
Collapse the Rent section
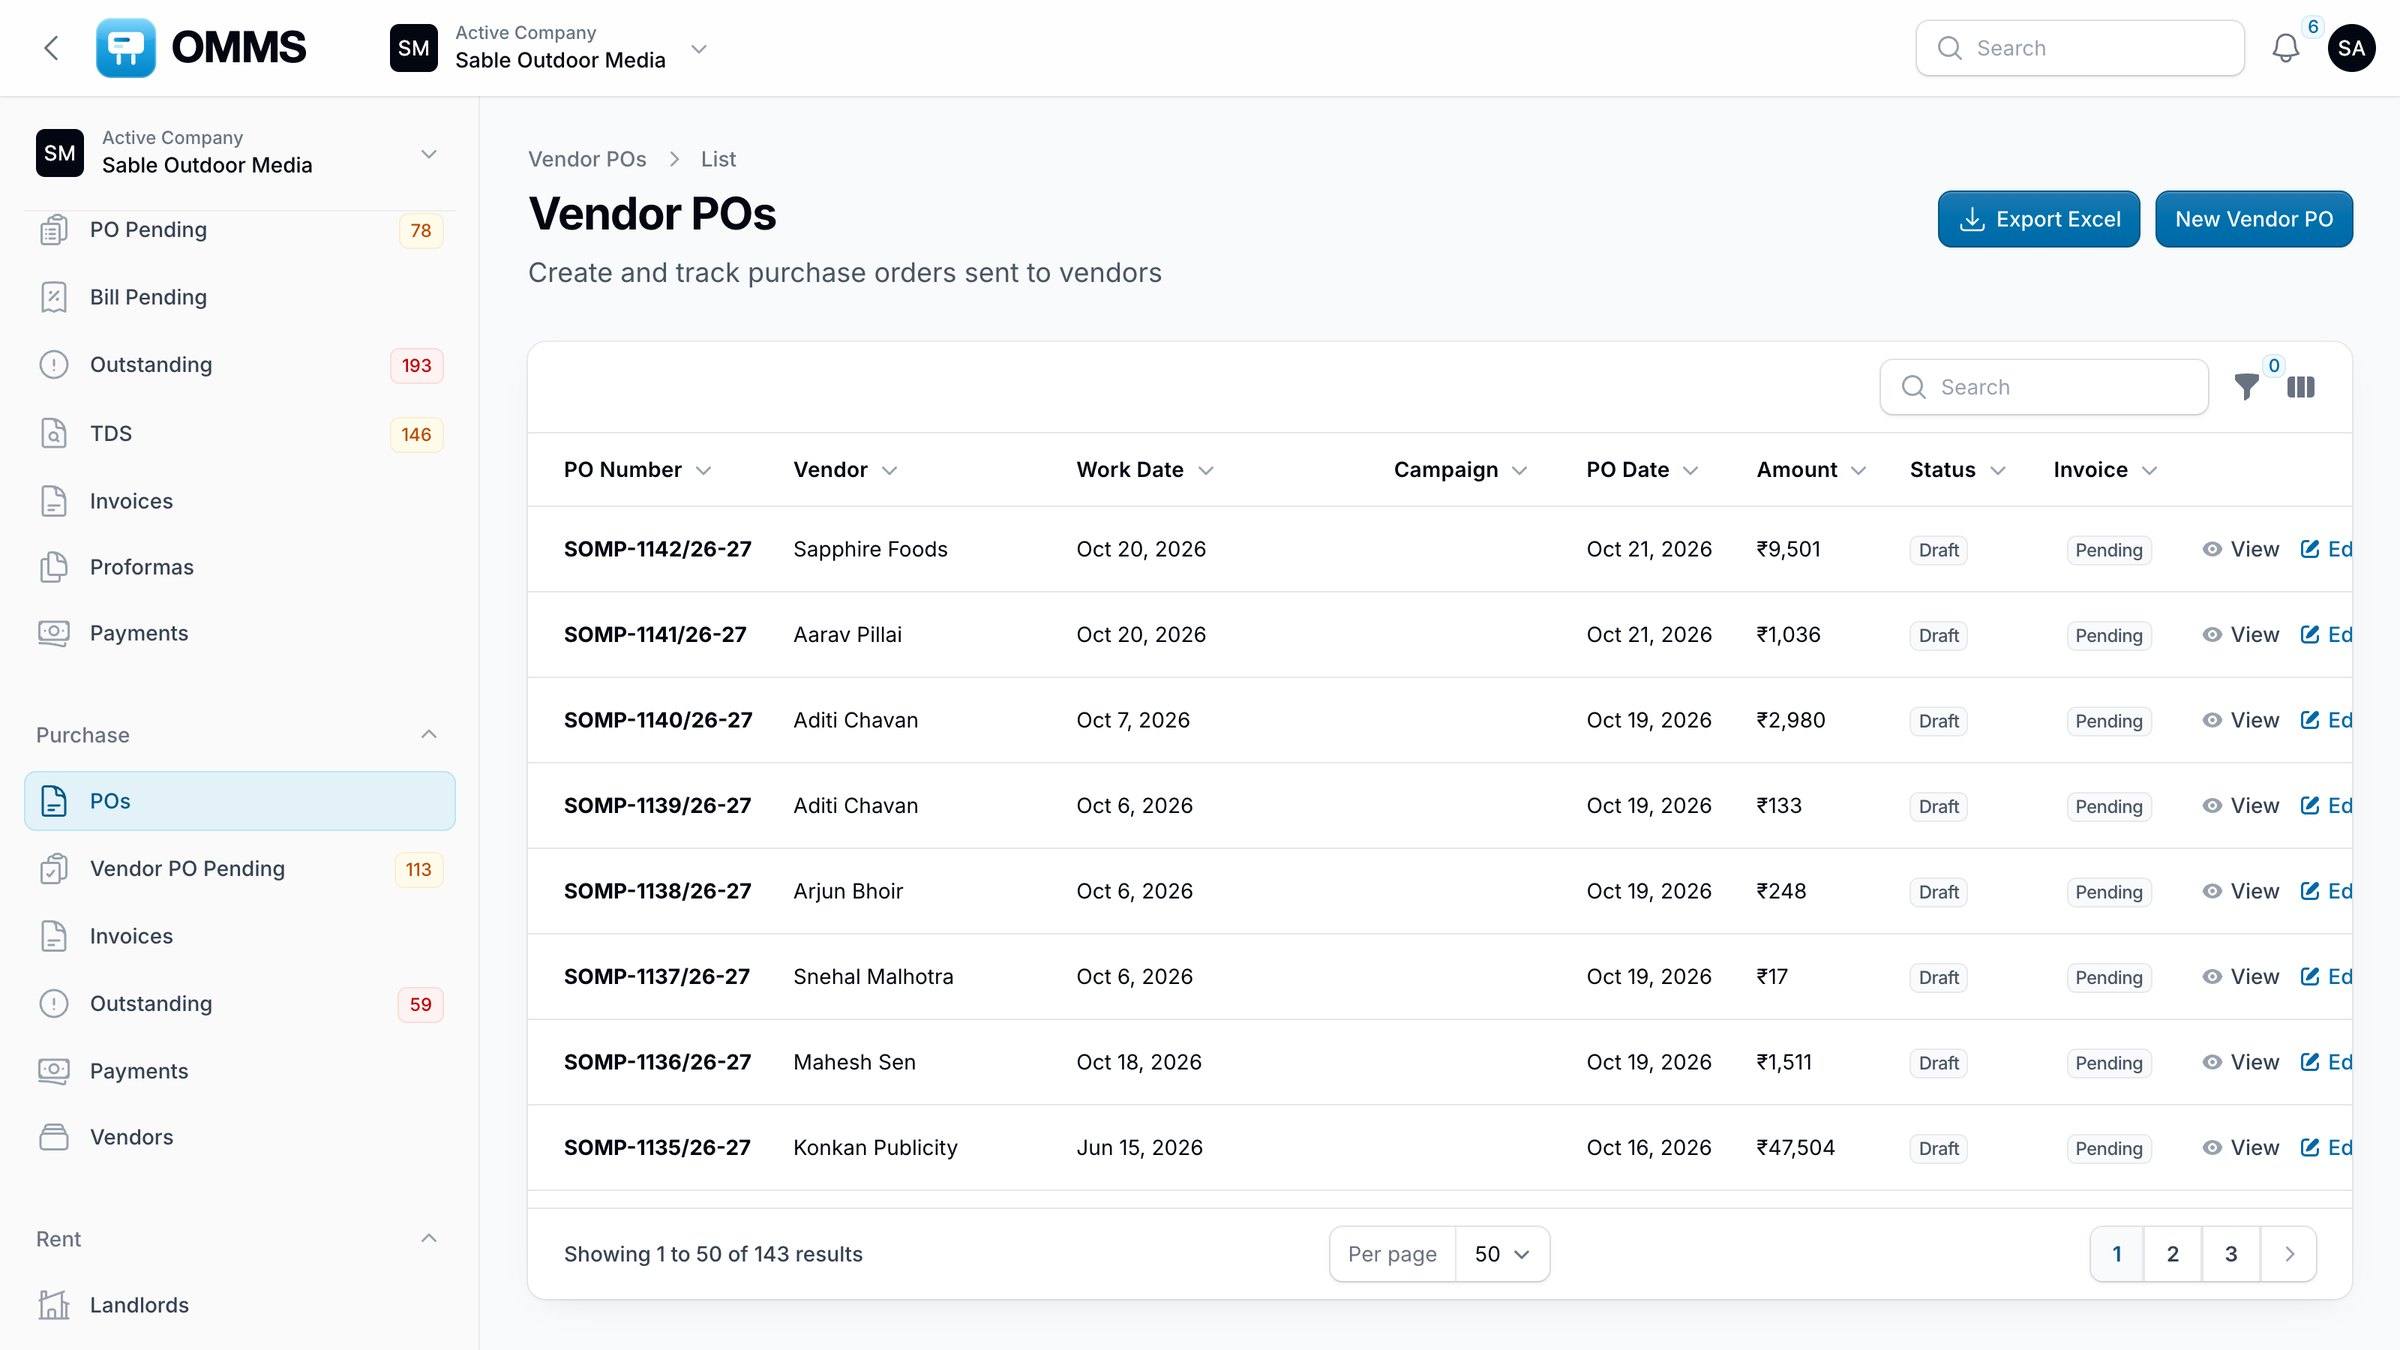pos(429,1239)
